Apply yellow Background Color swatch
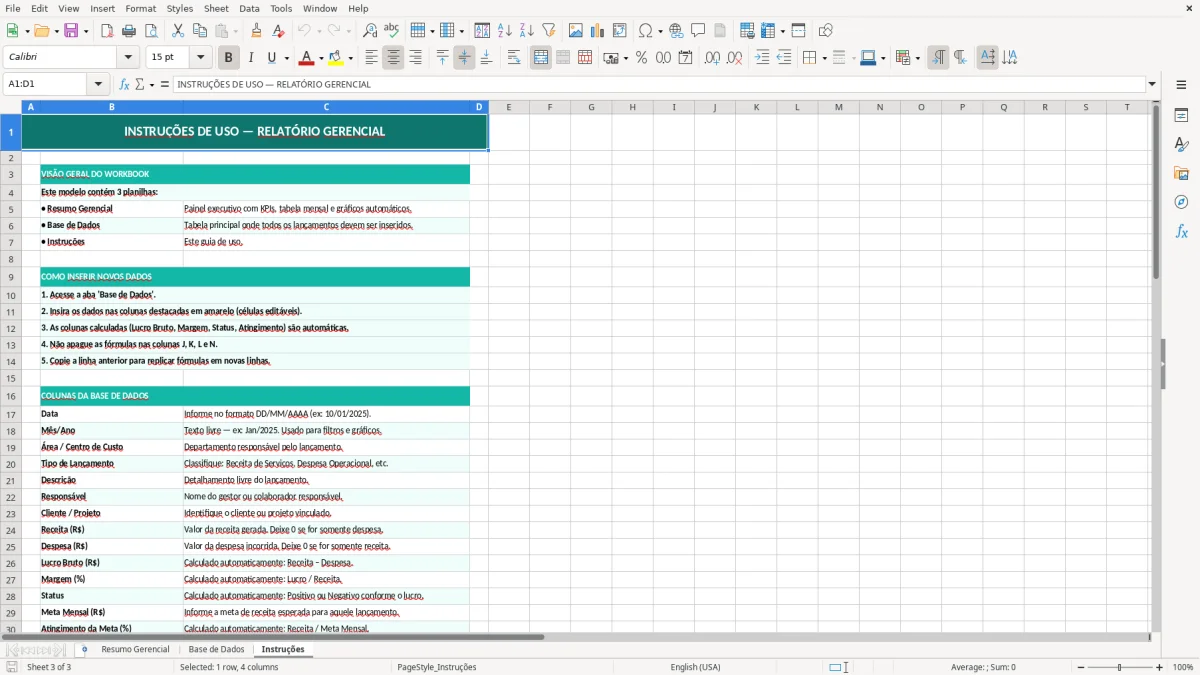Screen dimensions: 1200x675 (x=336, y=58)
